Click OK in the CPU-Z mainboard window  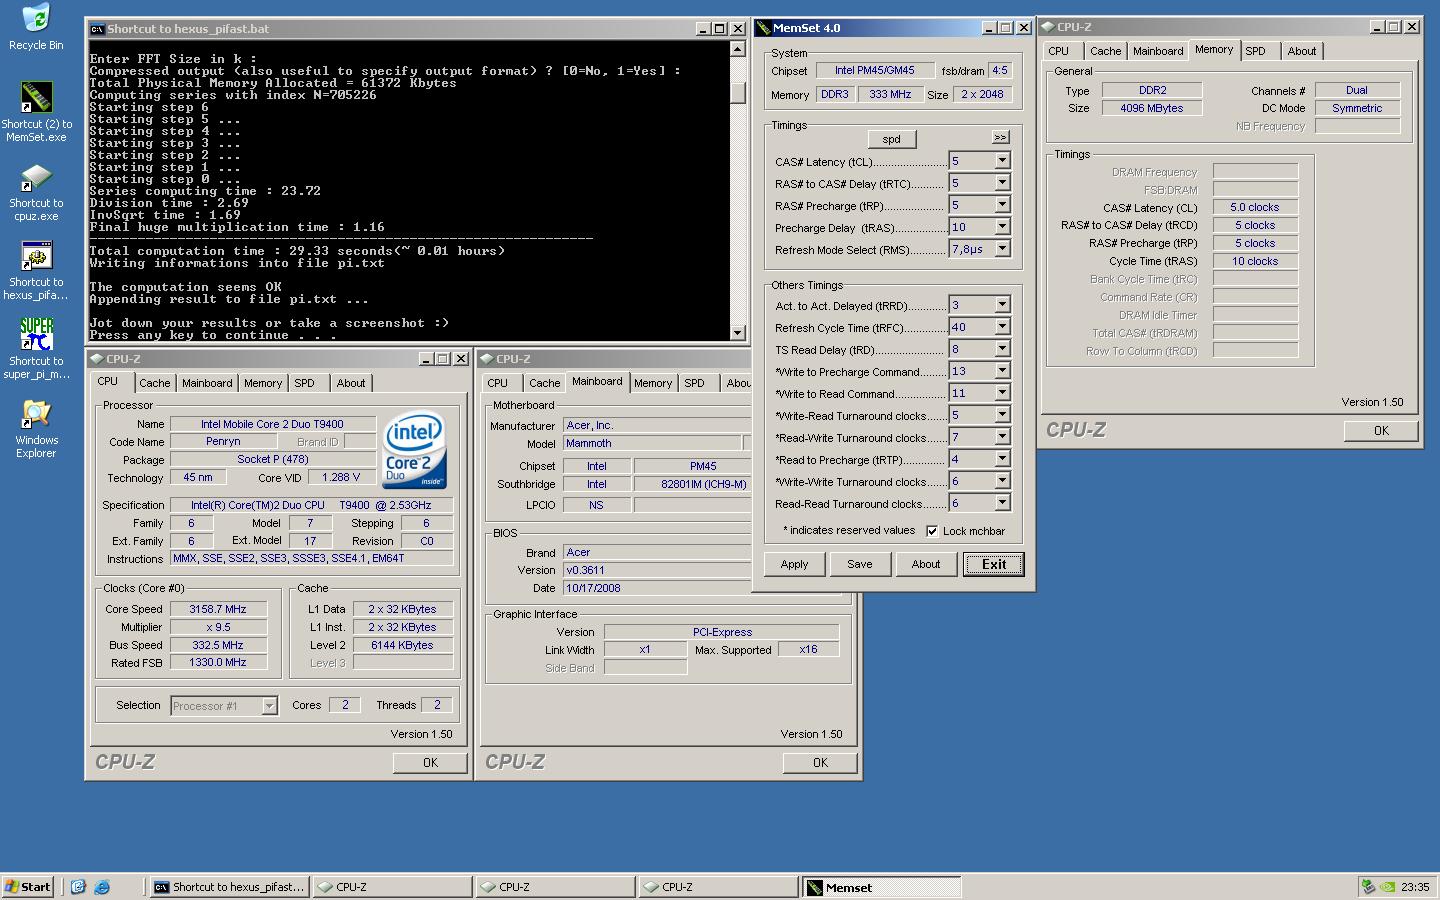820,763
